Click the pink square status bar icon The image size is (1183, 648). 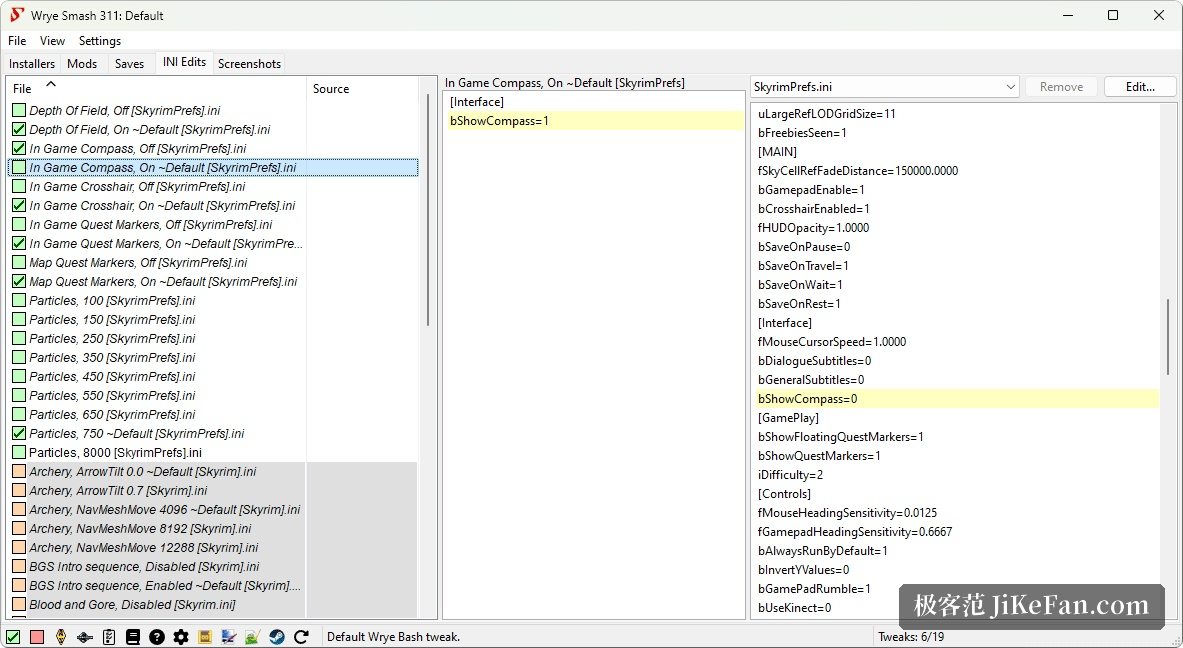pos(36,637)
